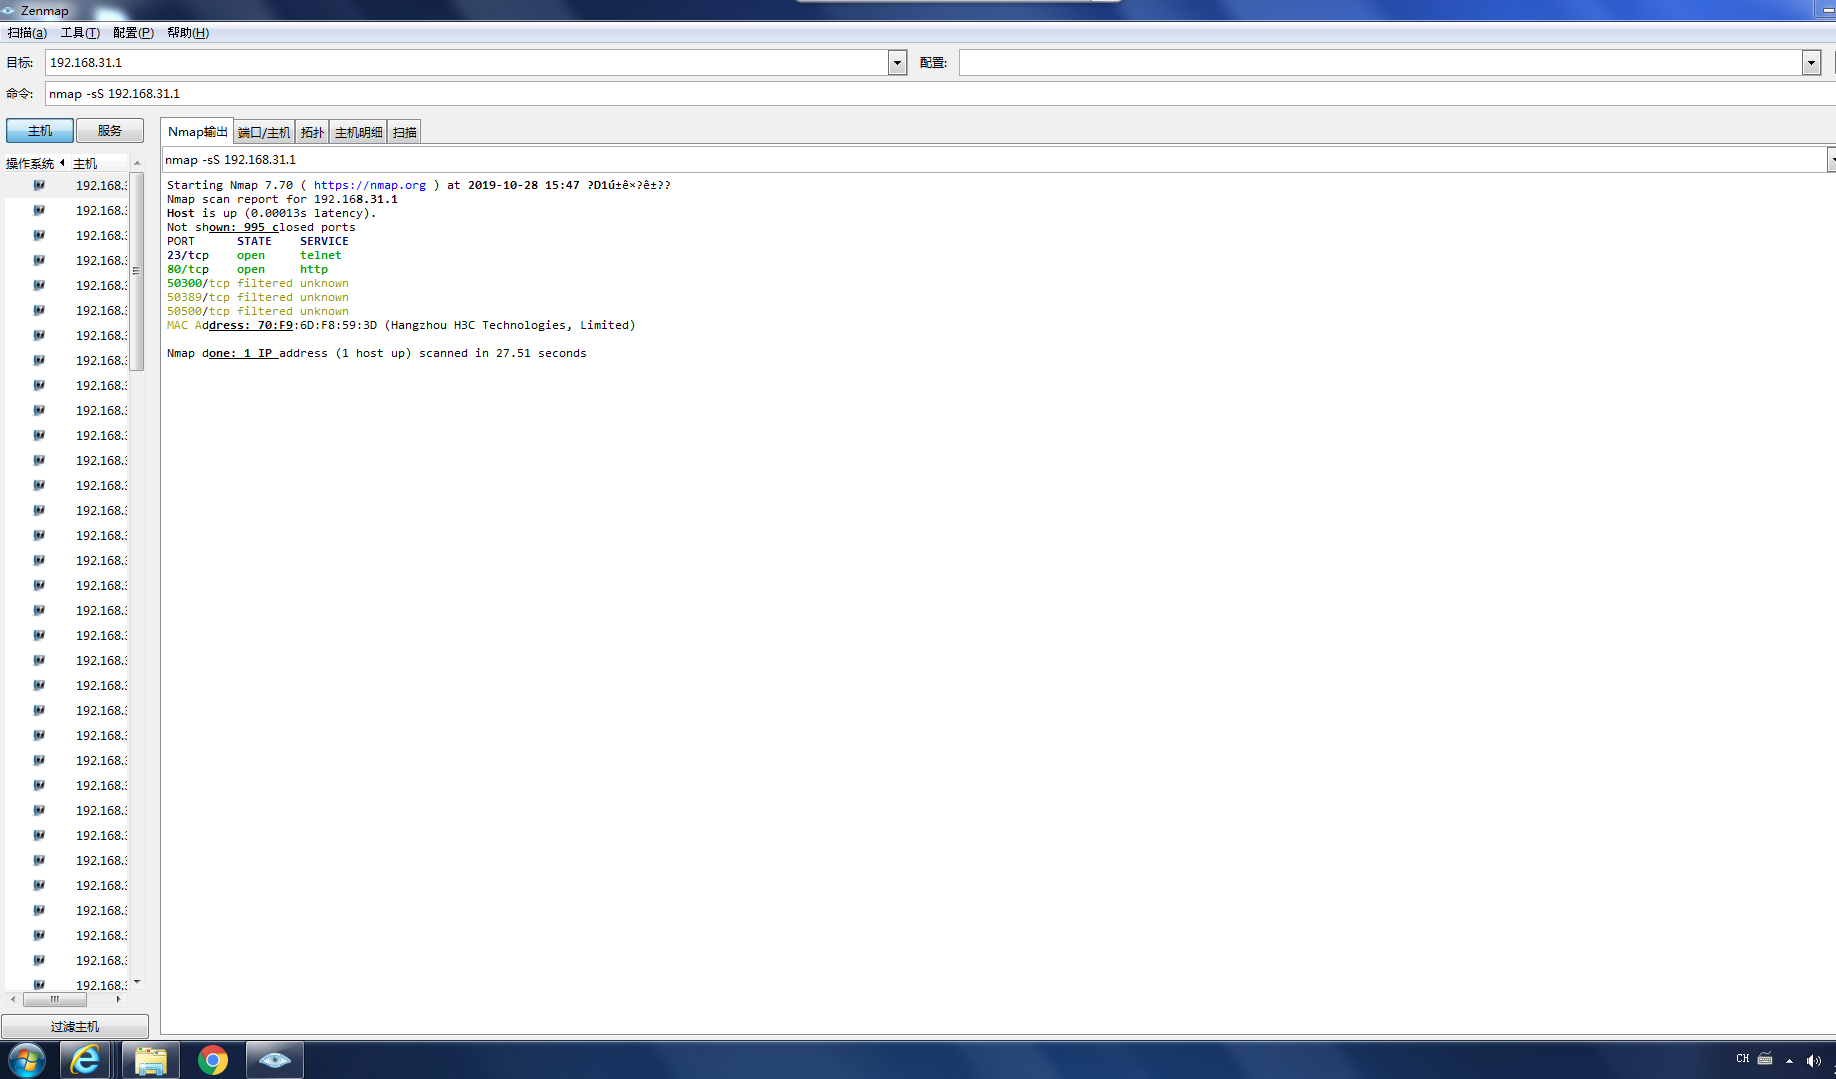Click the "telnet" service text
This screenshot has height=1079, width=1836.
pos(321,255)
